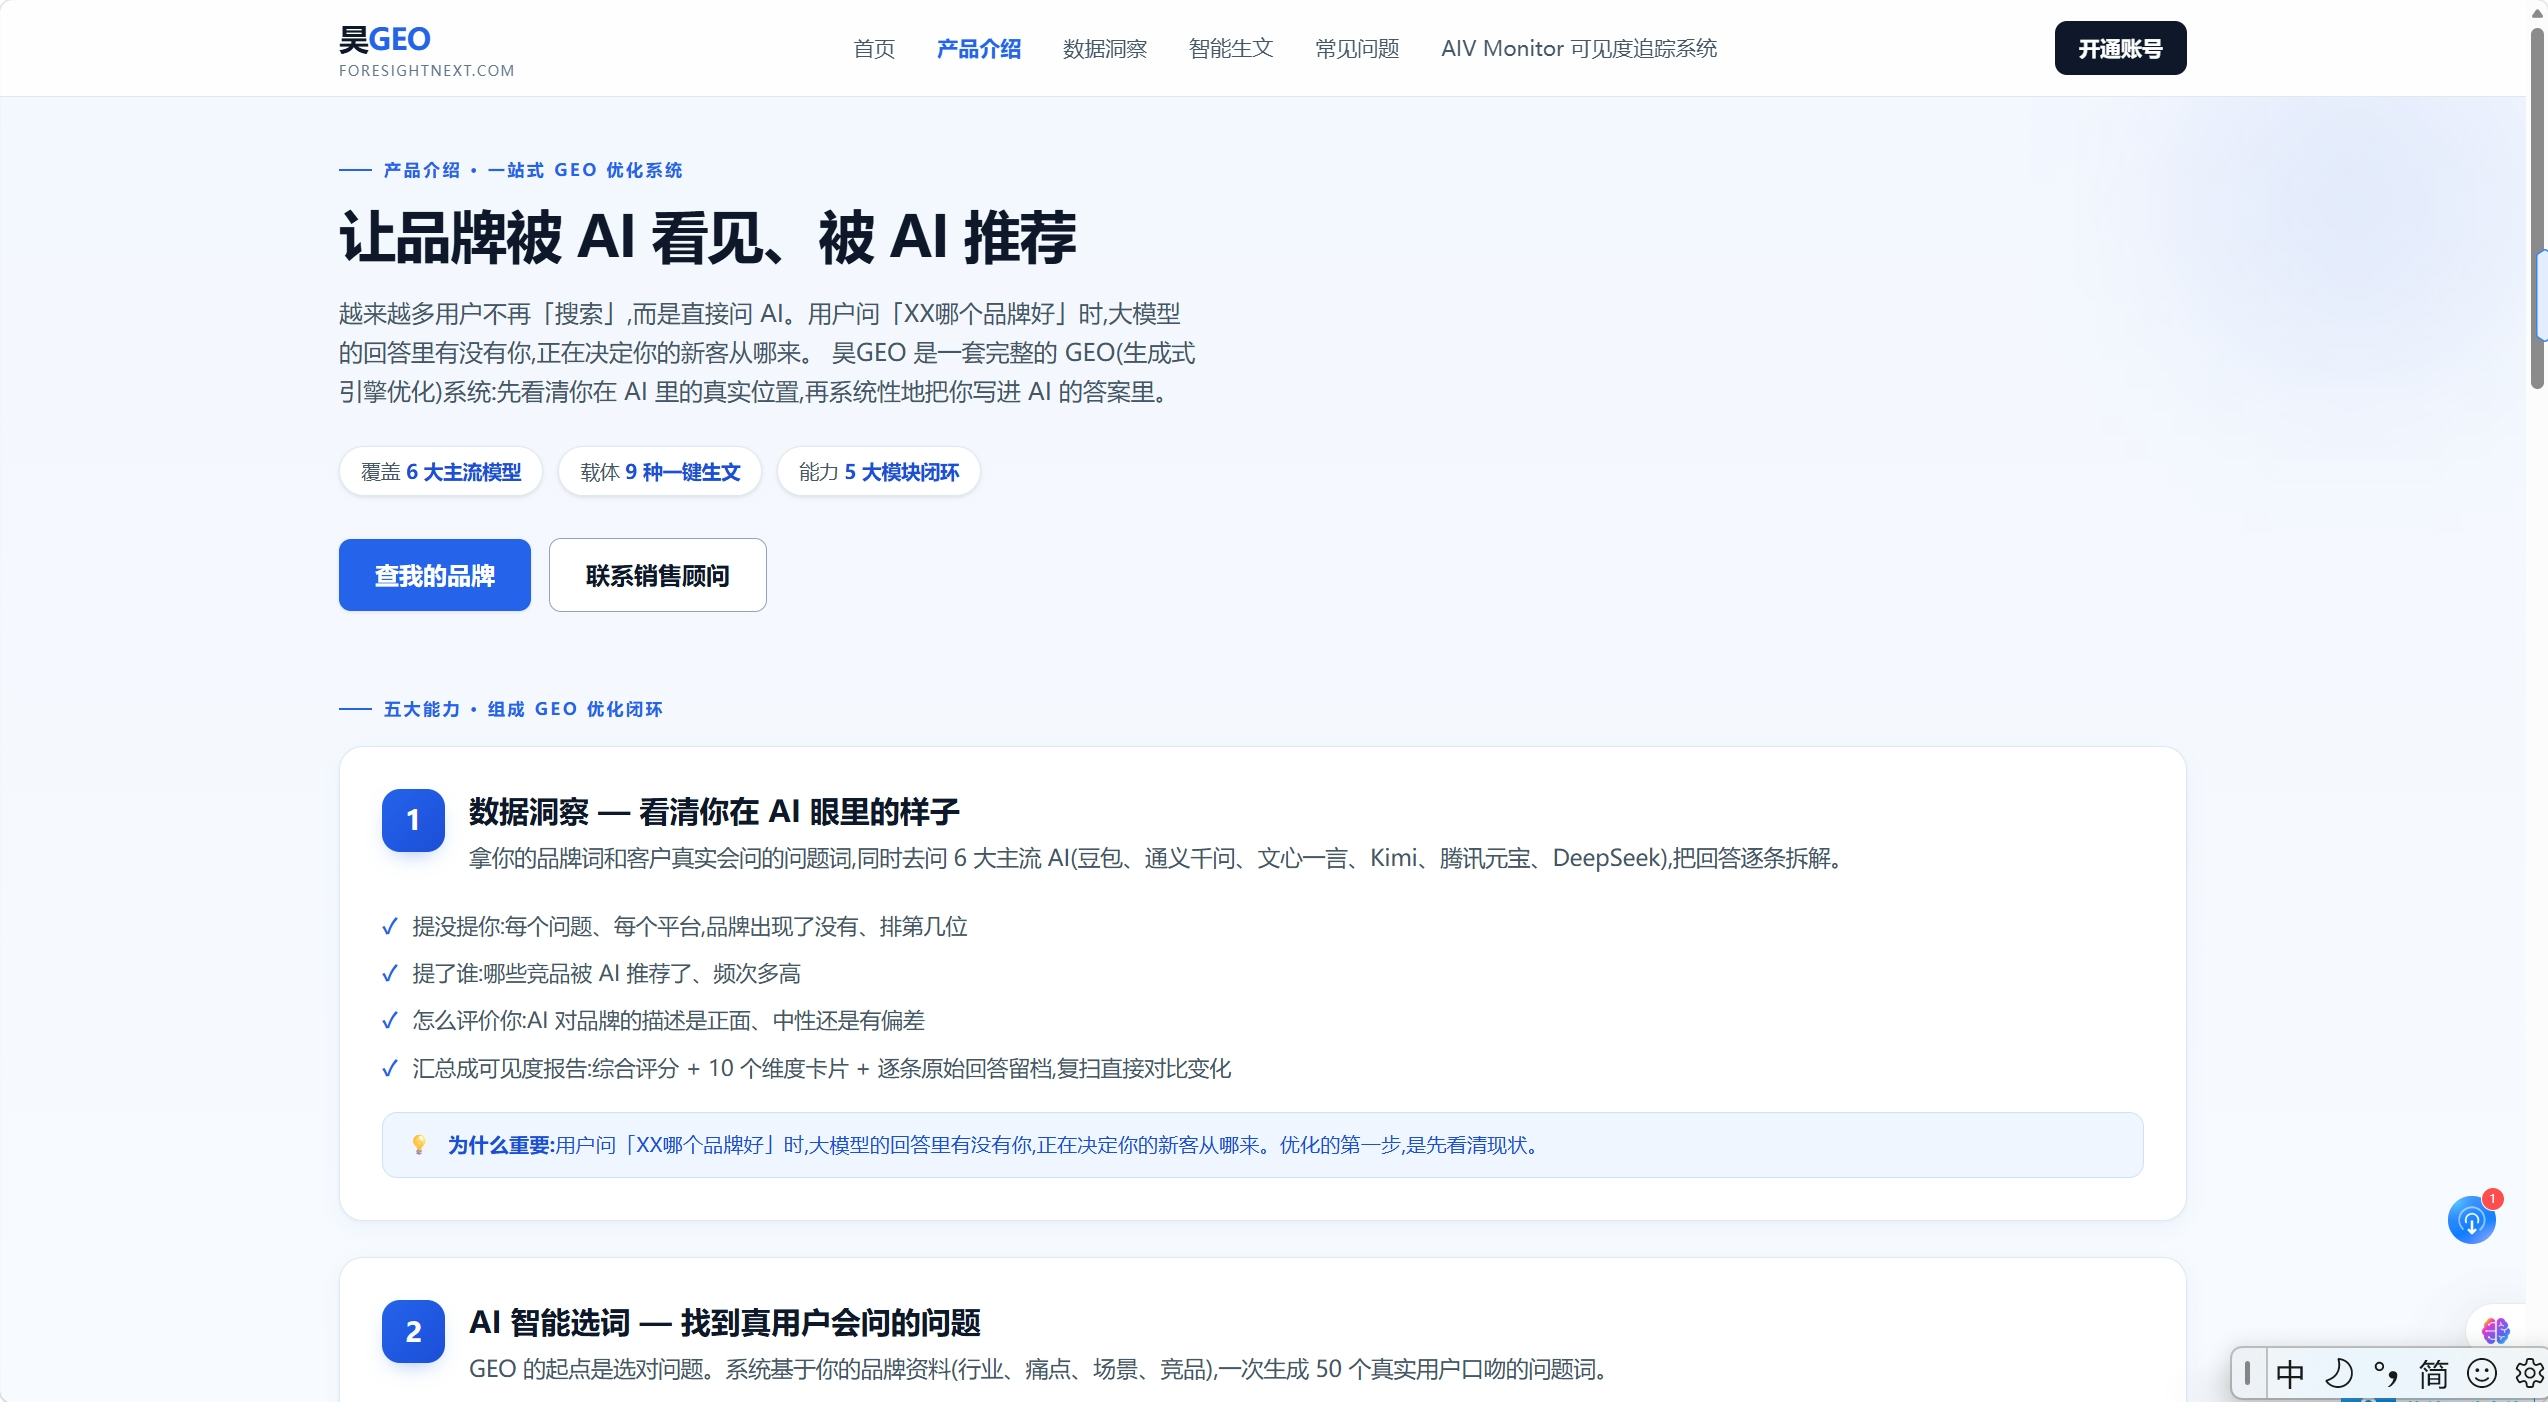The height and width of the screenshot is (1402, 2548).
Task: Click the 昊GEO logo
Action: pos(385,39)
